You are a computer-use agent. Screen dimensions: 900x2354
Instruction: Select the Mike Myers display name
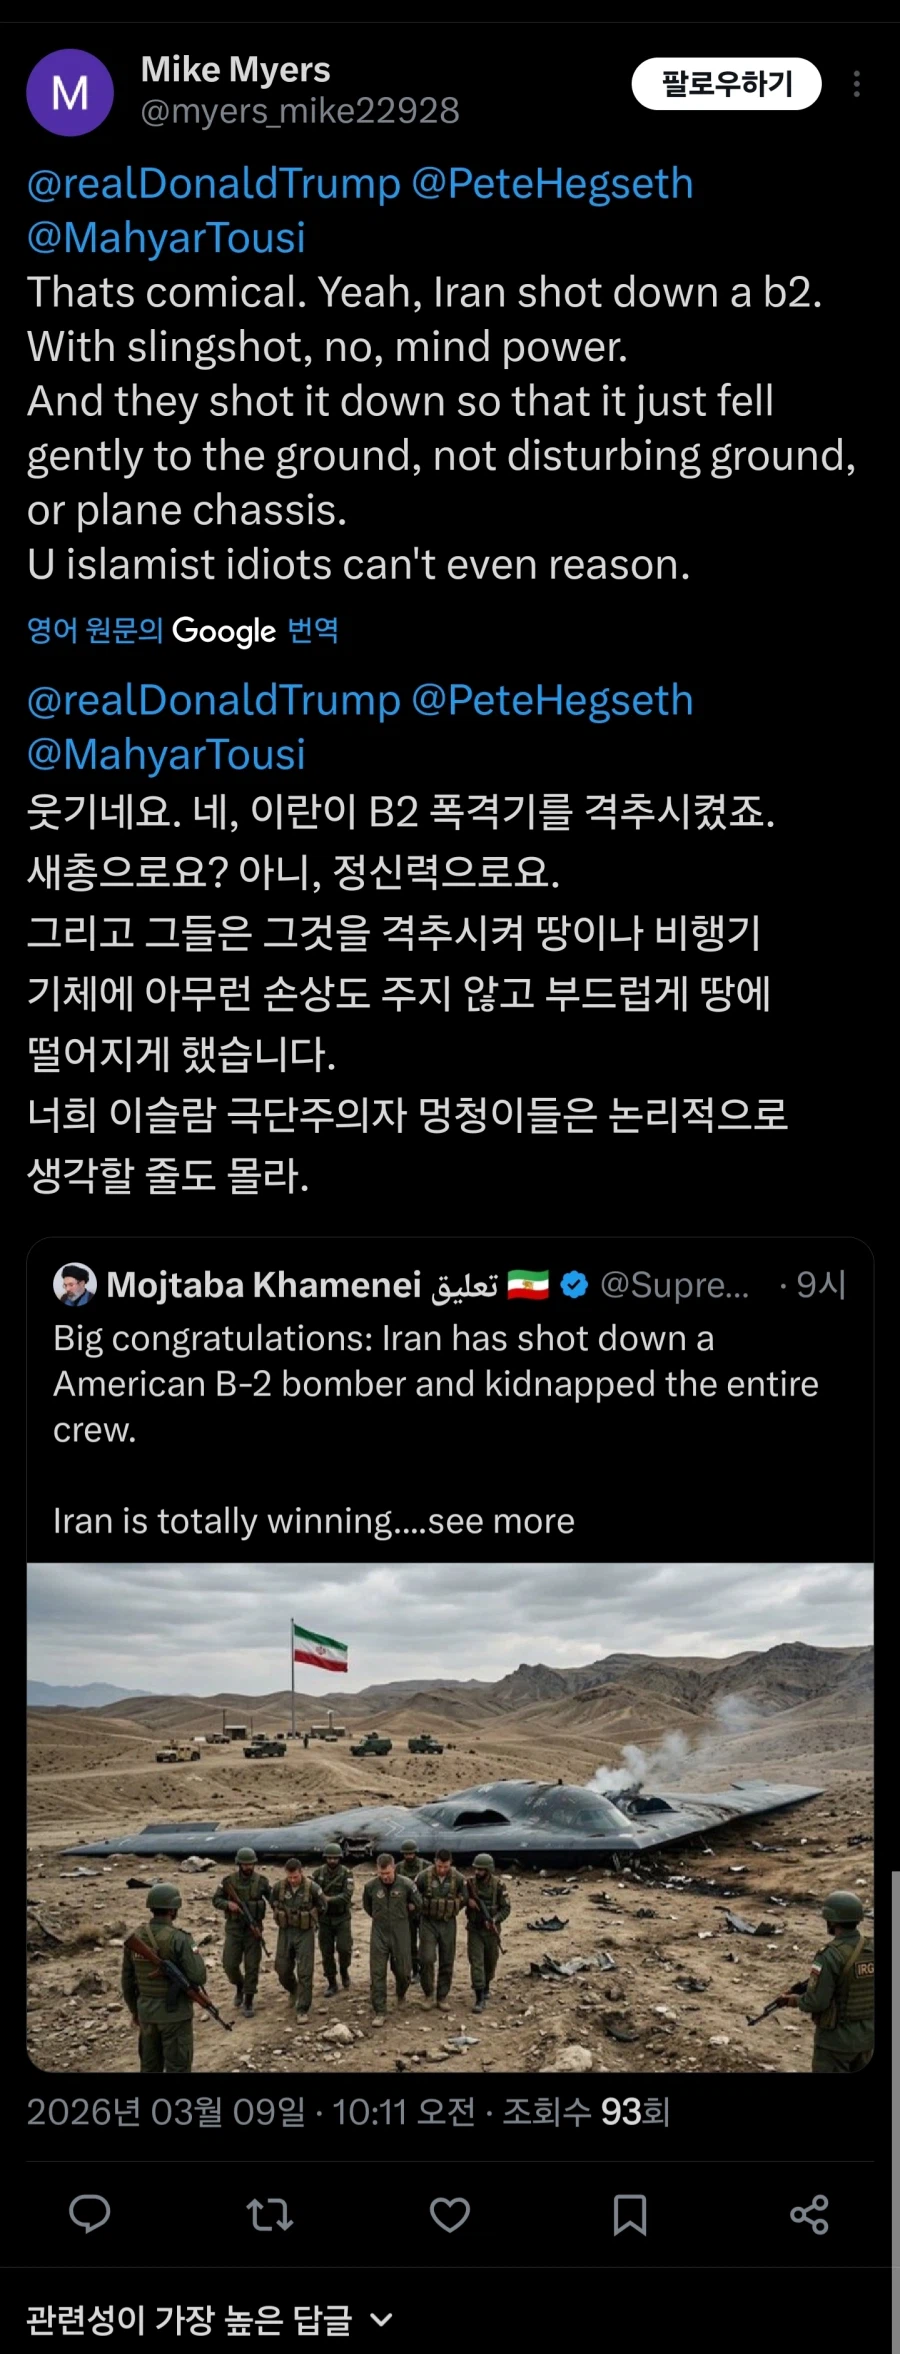(237, 69)
